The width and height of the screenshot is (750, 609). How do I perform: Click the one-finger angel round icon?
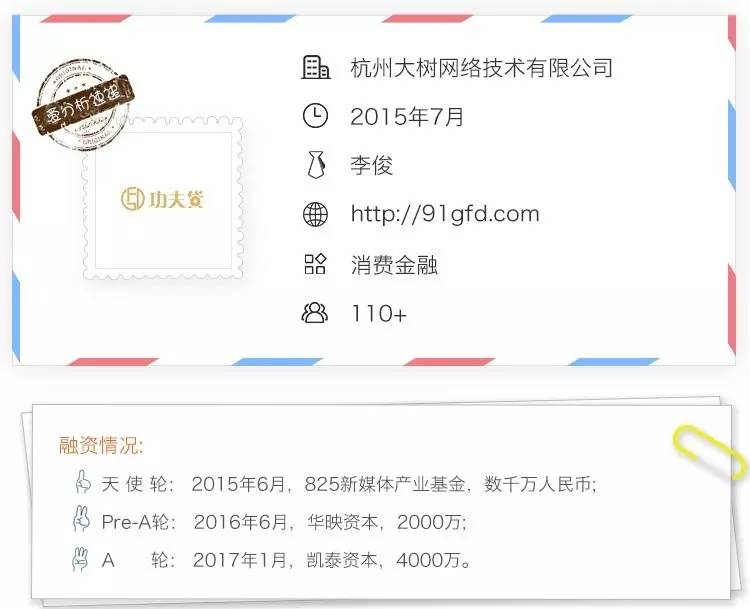pos(83,482)
